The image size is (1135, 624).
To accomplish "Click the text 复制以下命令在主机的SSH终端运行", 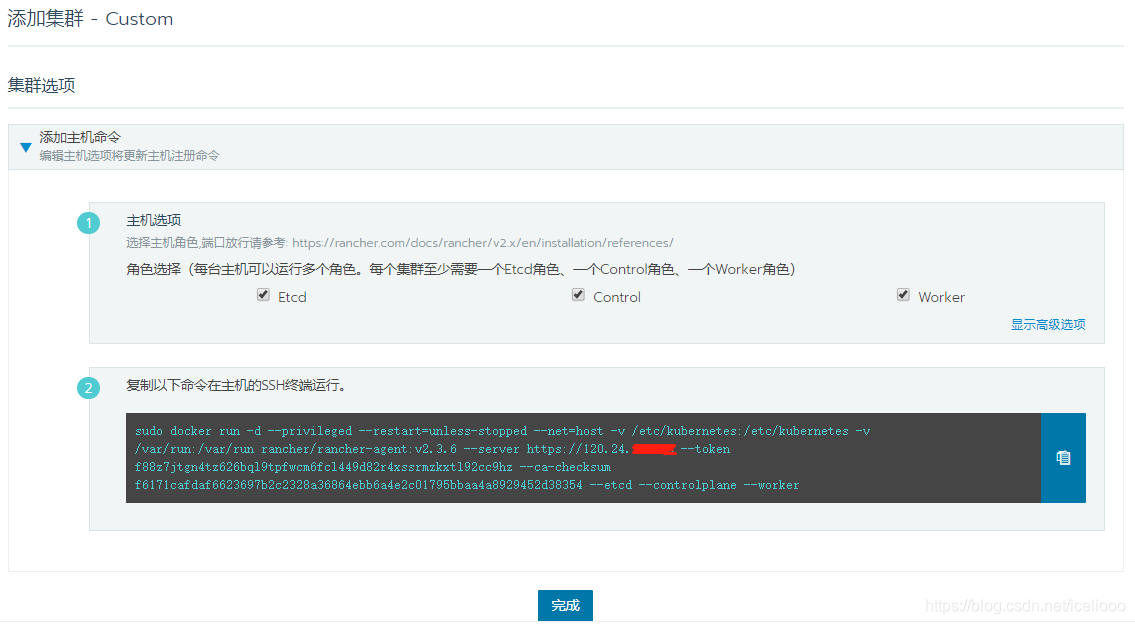I will click(x=236, y=385).
